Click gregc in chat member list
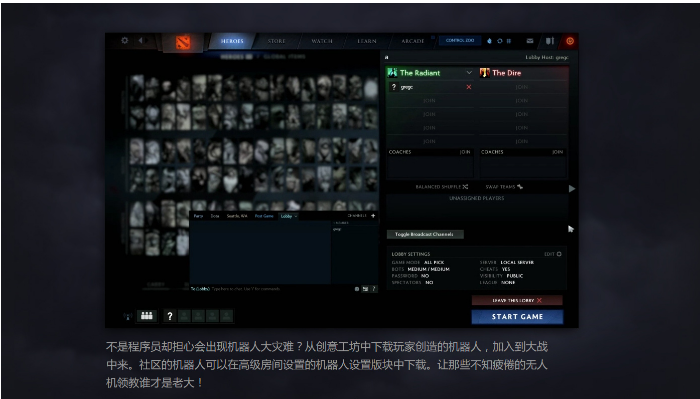 coord(337,229)
